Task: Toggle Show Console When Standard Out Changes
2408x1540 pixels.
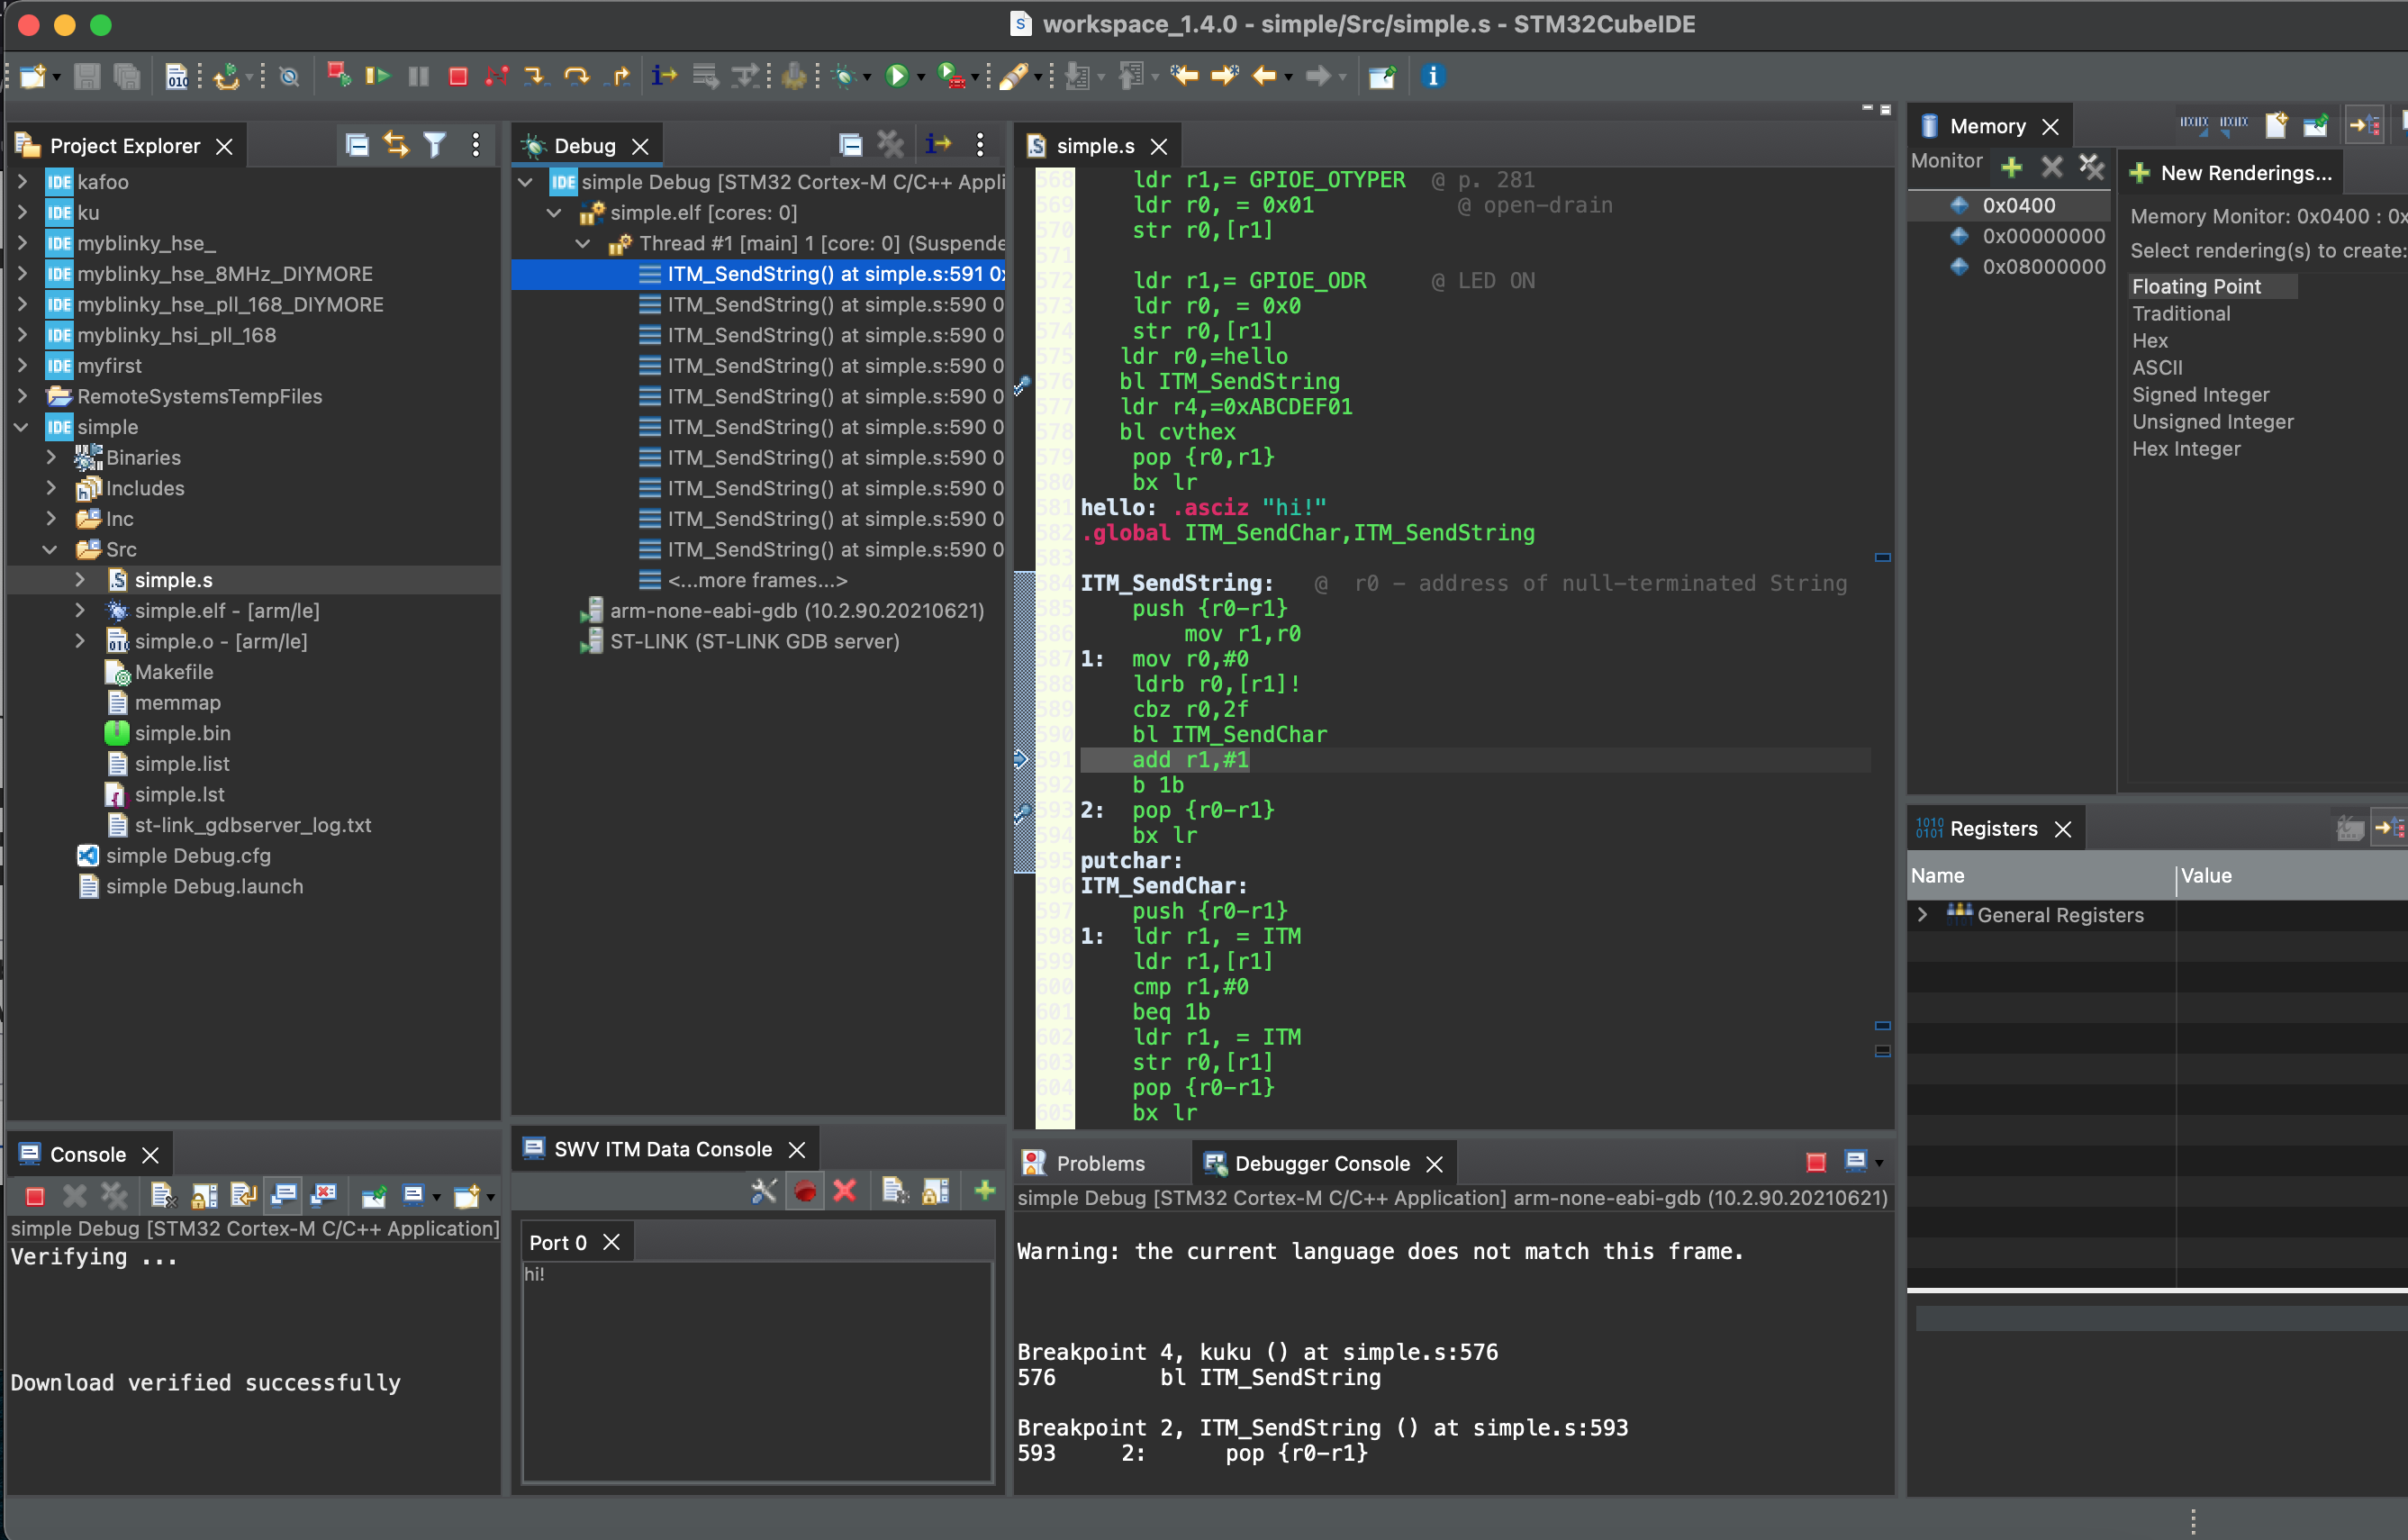Action: (284, 1196)
